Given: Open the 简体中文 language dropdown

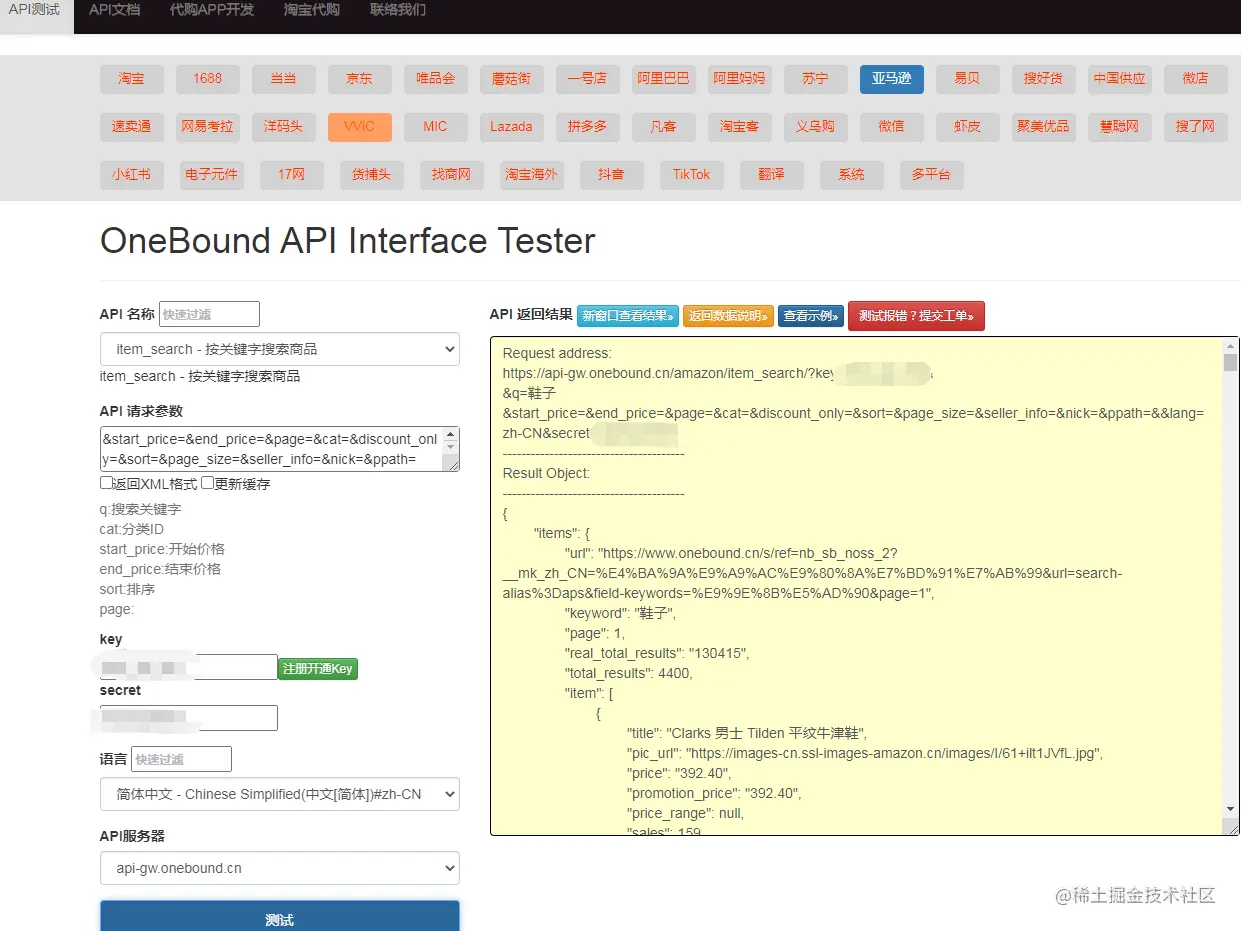Looking at the screenshot, I should [280, 794].
